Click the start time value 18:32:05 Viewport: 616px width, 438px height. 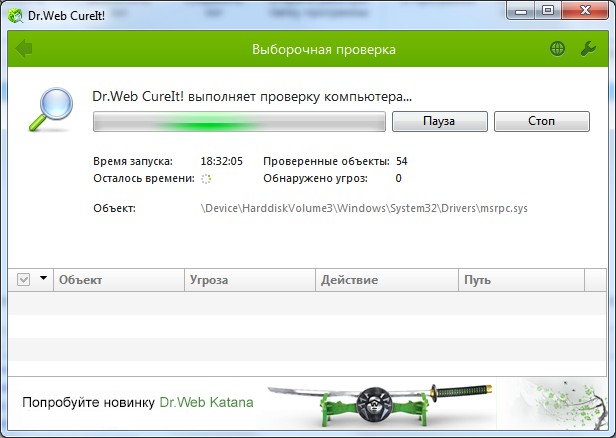[x=222, y=161]
